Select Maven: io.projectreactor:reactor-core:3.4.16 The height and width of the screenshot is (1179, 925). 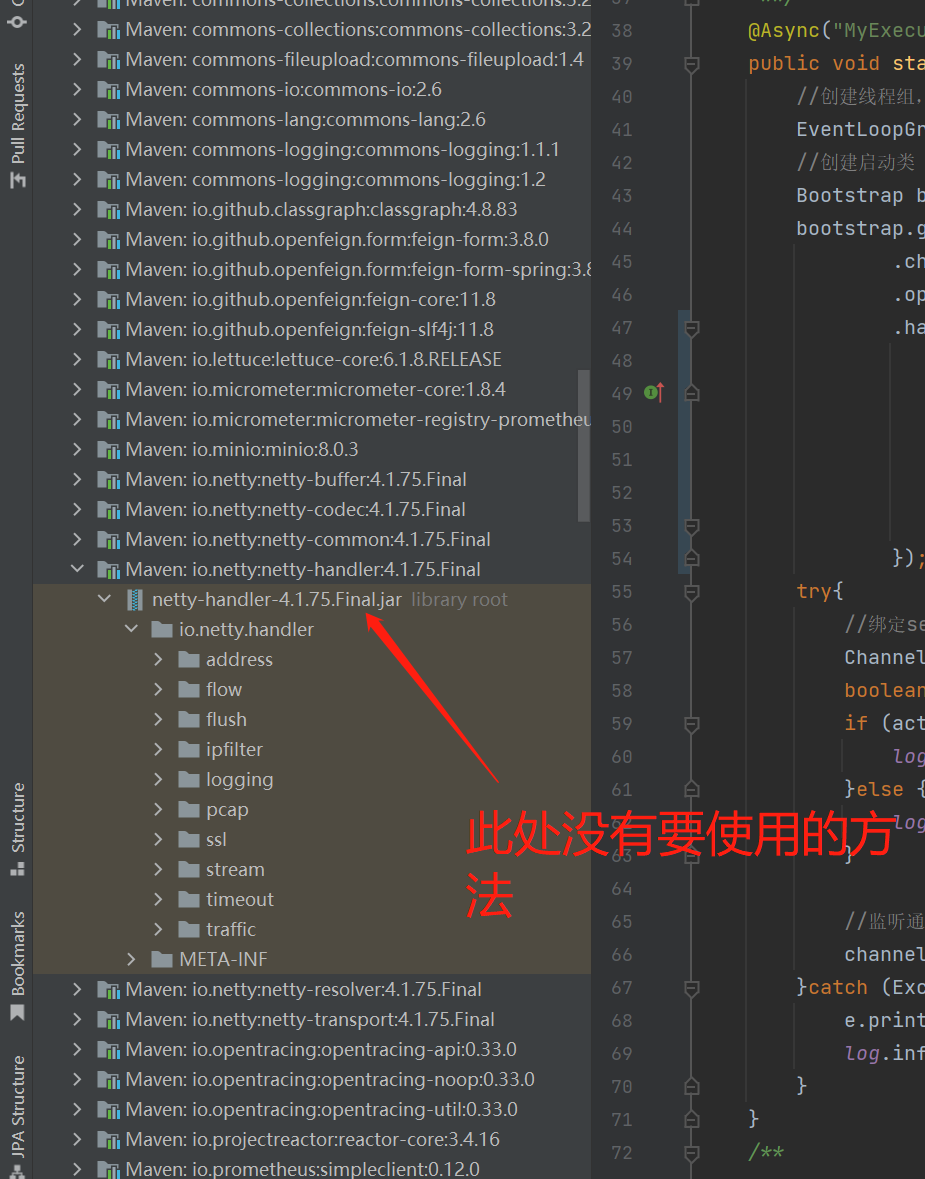(x=311, y=1140)
